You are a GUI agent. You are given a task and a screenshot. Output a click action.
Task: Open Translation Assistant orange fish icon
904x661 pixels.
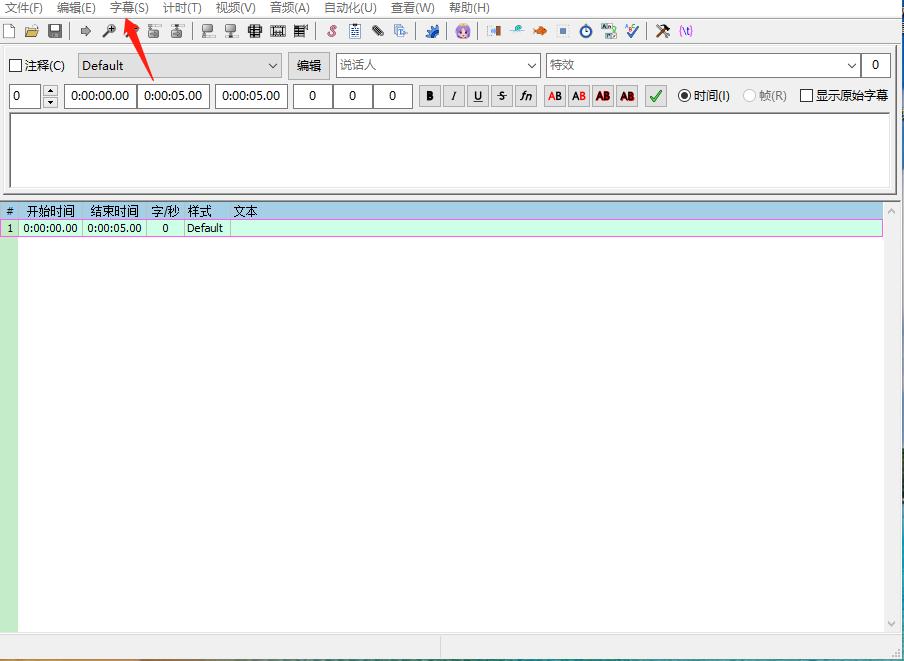[x=540, y=31]
